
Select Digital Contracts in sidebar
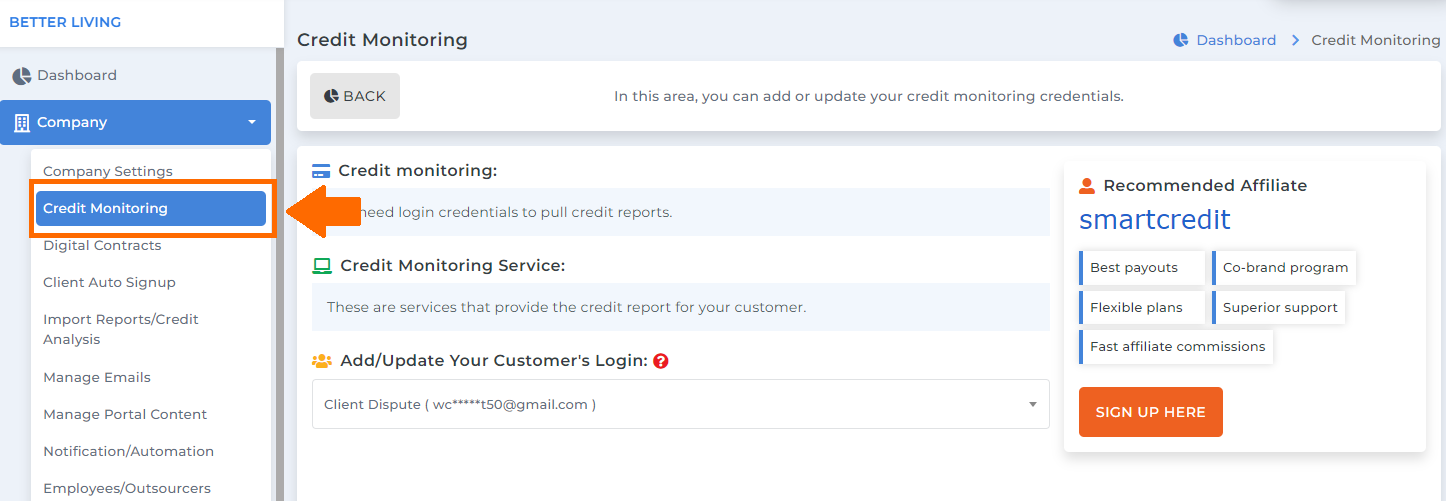point(102,245)
